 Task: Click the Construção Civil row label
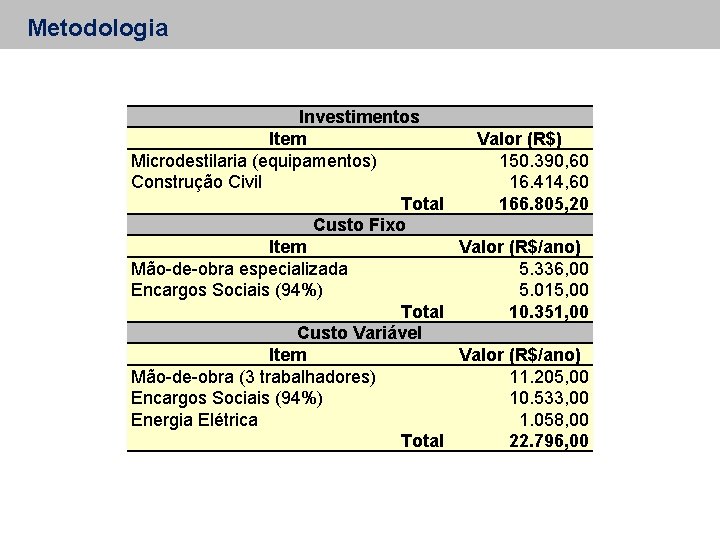pyautogui.click(x=197, y=182)
